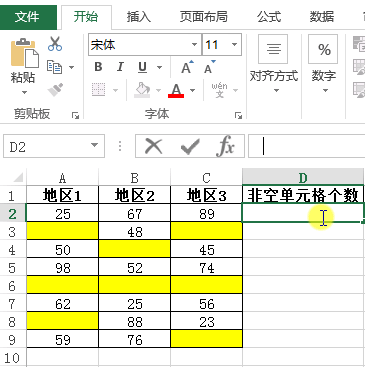Select header cell 地区2
This screenshot has height=367, width=365.
(x=135, y=195)
